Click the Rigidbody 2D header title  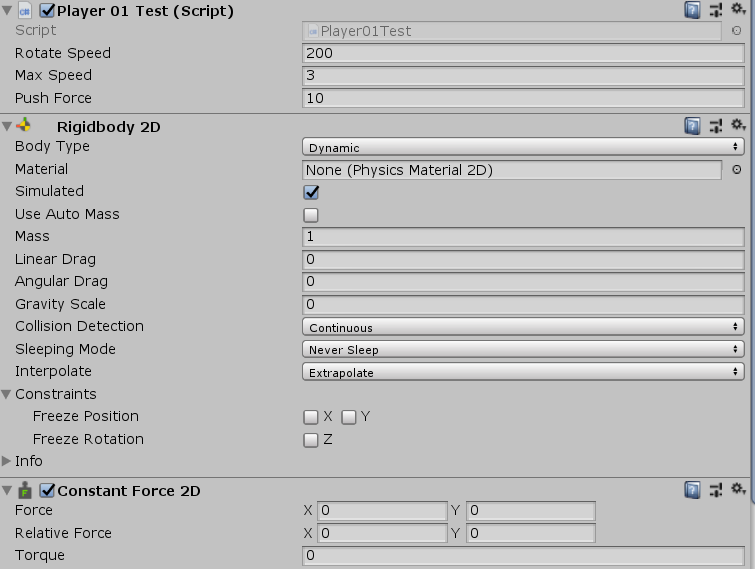tap(108, 127)
